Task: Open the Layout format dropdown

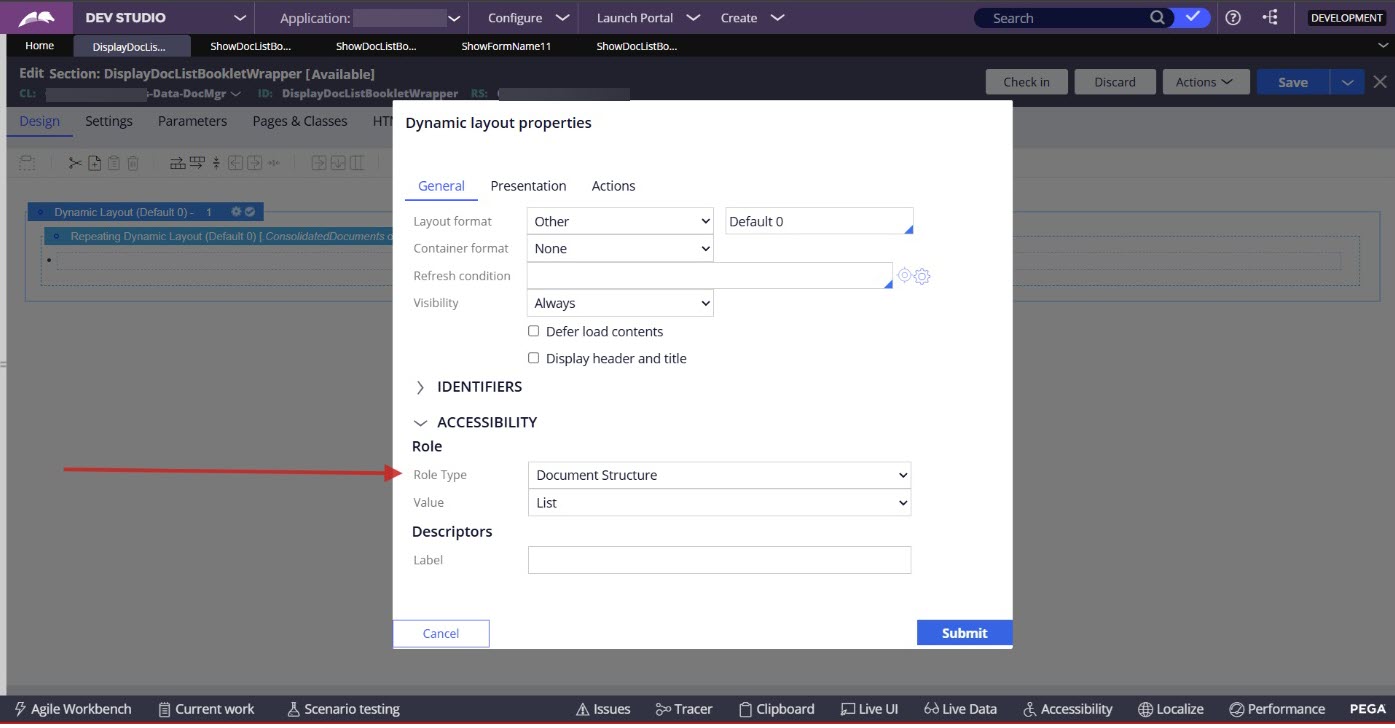Action: pos(620,221)
